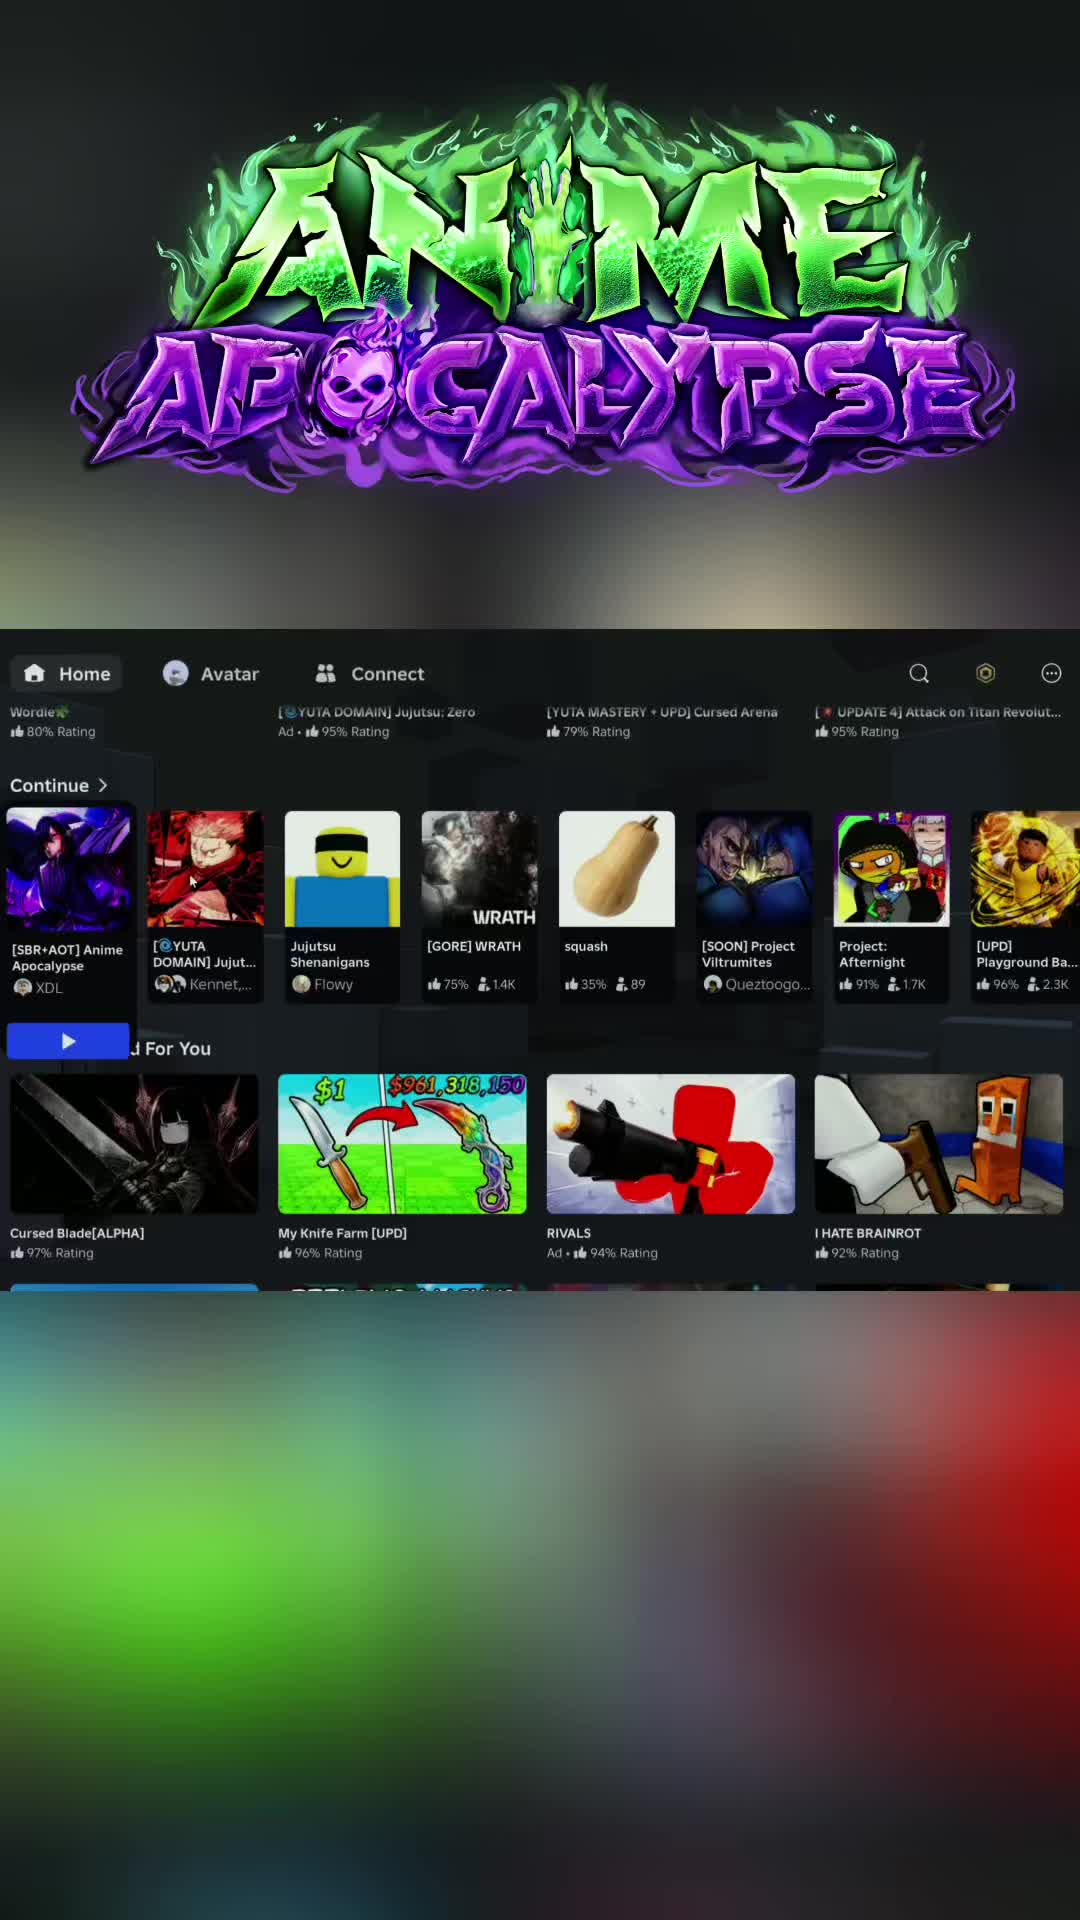Image resolution: width=1080 pixels, height=1920 pixels.
Task: Click the 97% Rating under Cursed Blade
Action: [52, 1253]
